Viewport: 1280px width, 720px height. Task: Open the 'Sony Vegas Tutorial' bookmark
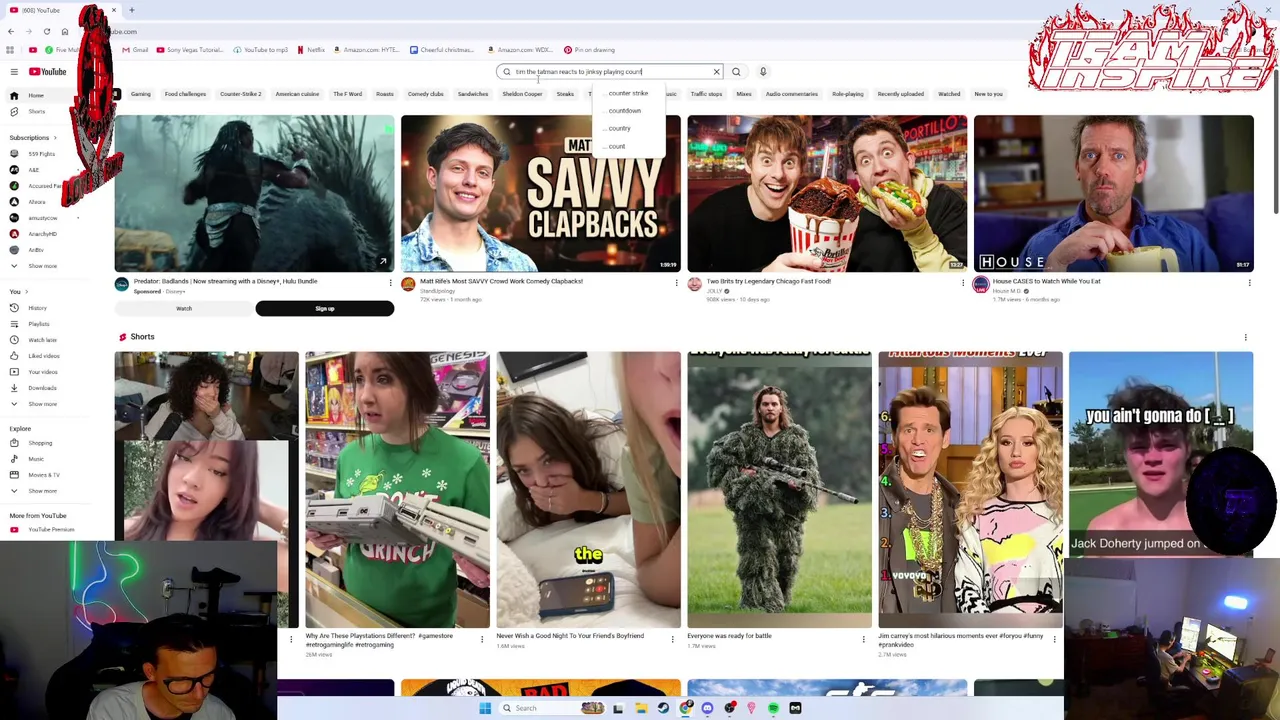coord(190,50)
